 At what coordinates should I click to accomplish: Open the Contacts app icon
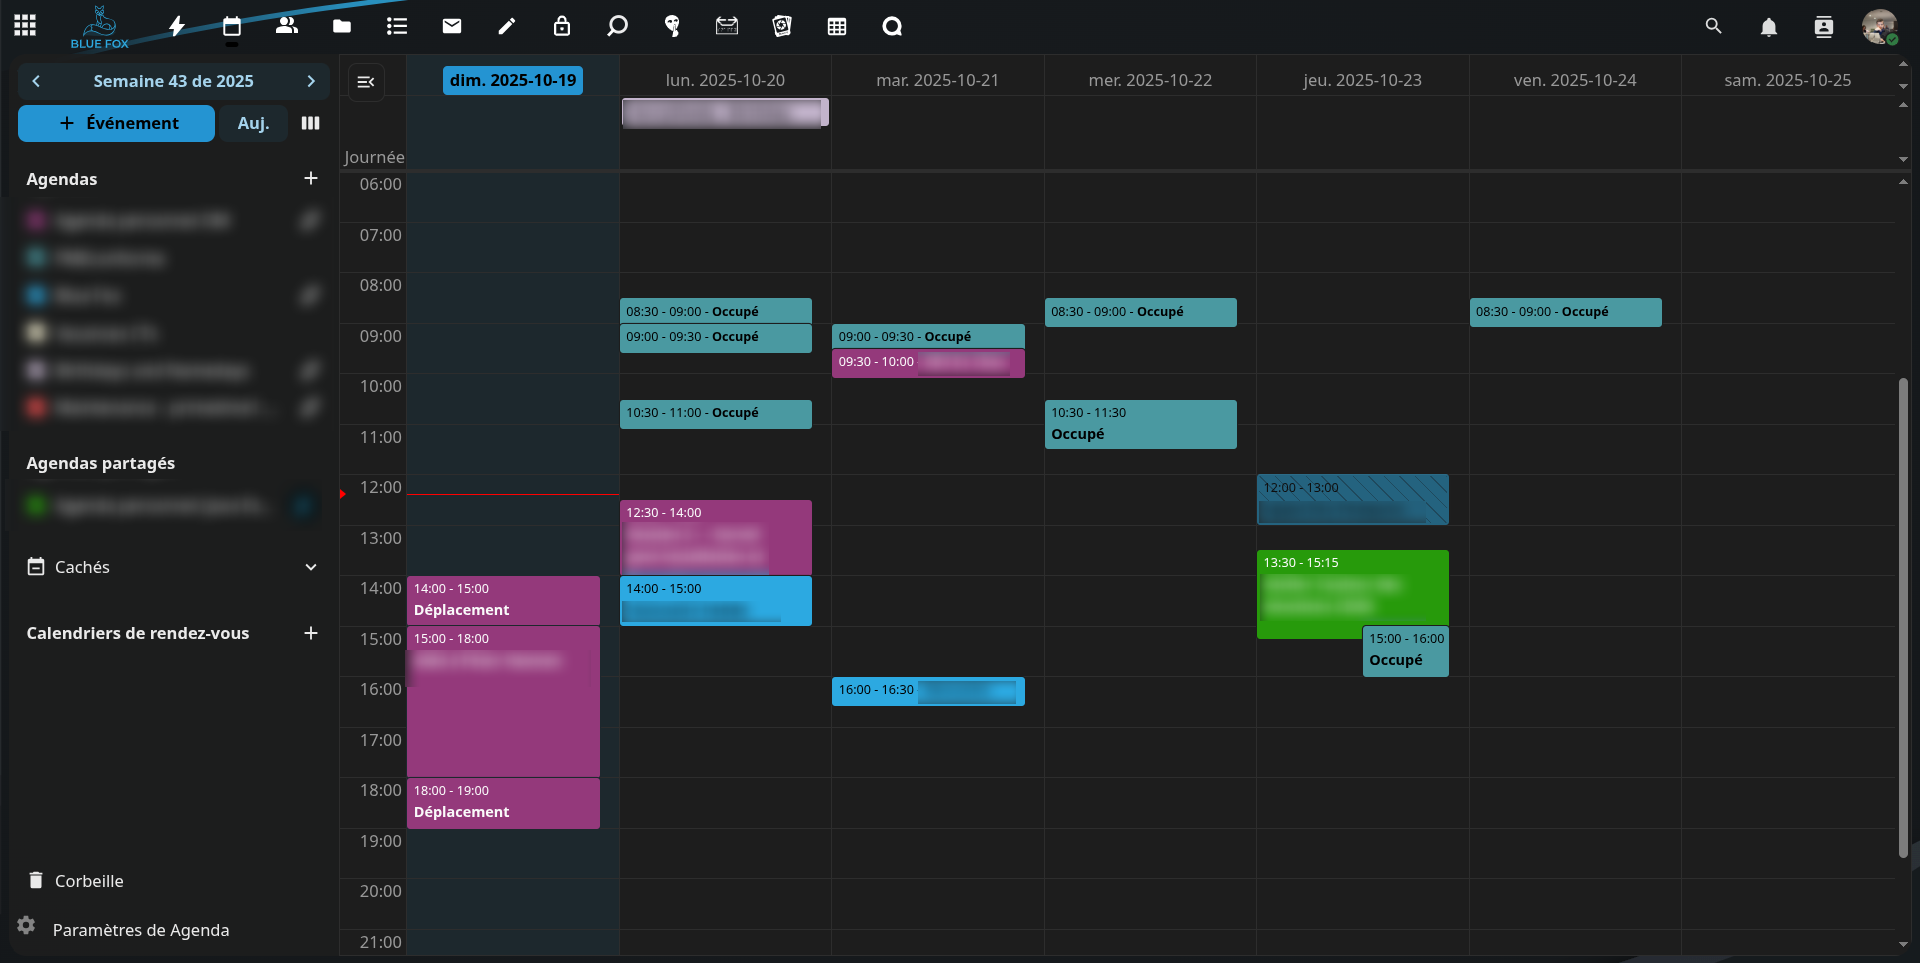[287, 27]
